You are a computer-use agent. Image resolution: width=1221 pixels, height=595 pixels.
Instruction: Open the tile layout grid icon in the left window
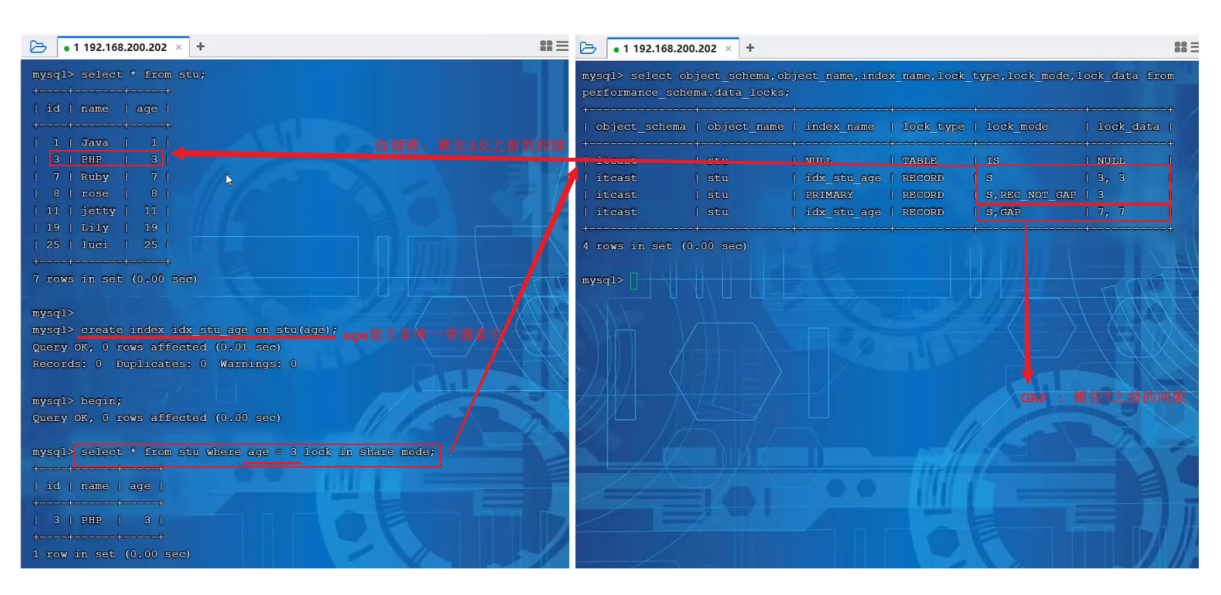click(546, 46)
